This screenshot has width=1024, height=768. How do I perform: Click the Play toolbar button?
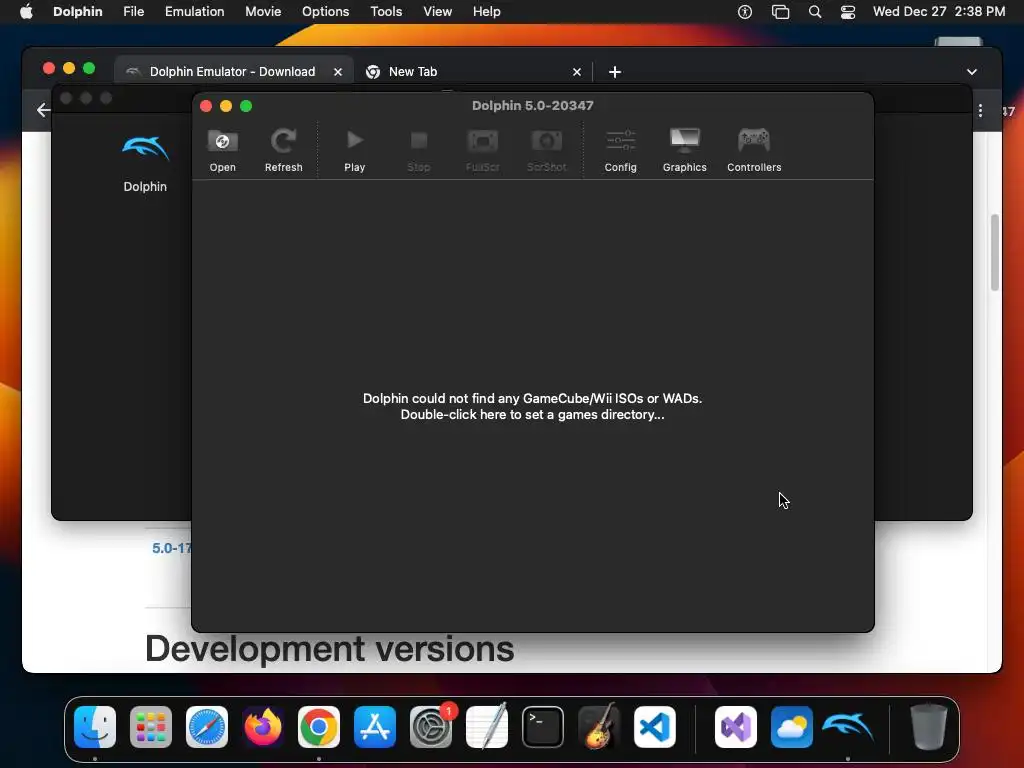(x=355, y=150)
